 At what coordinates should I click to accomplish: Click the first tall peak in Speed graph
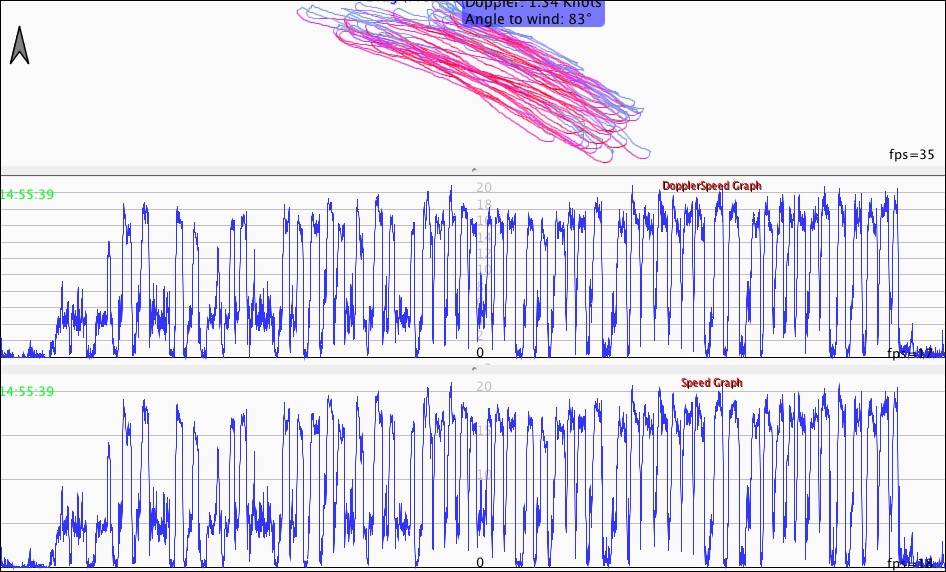click(x=125, y=402)
